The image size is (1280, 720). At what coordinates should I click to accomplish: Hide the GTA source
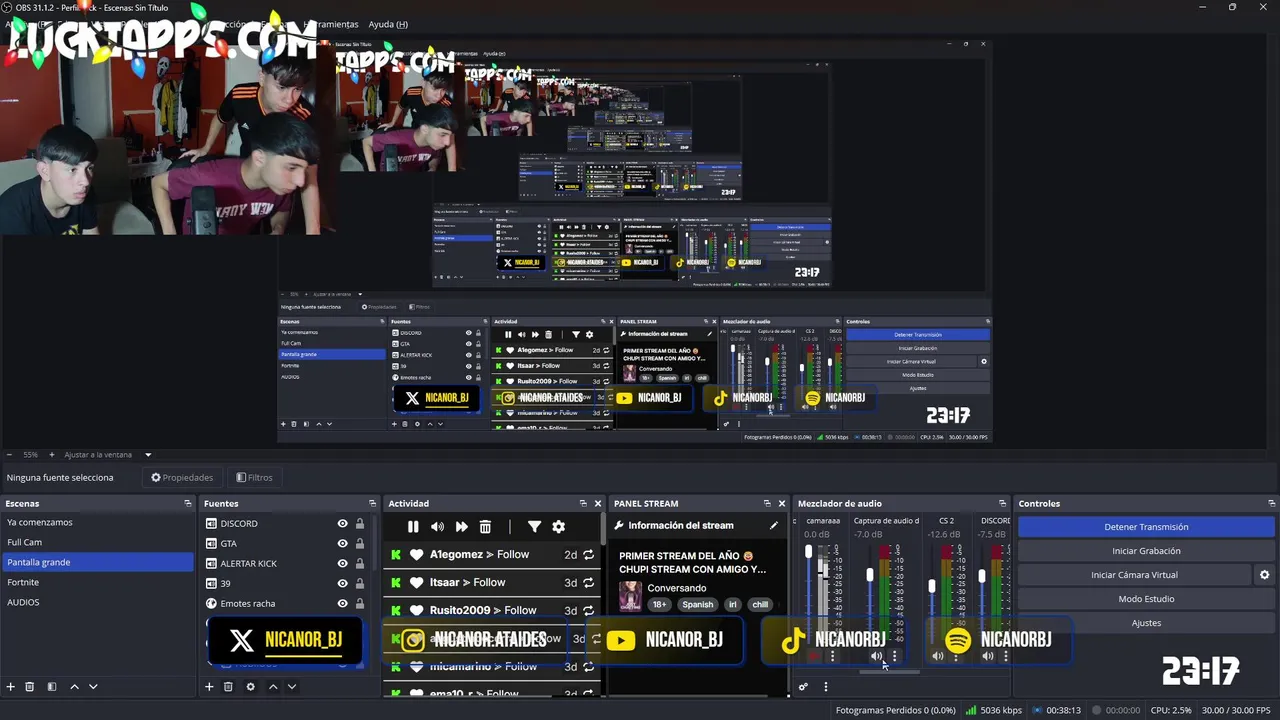[x=342, y=543]
